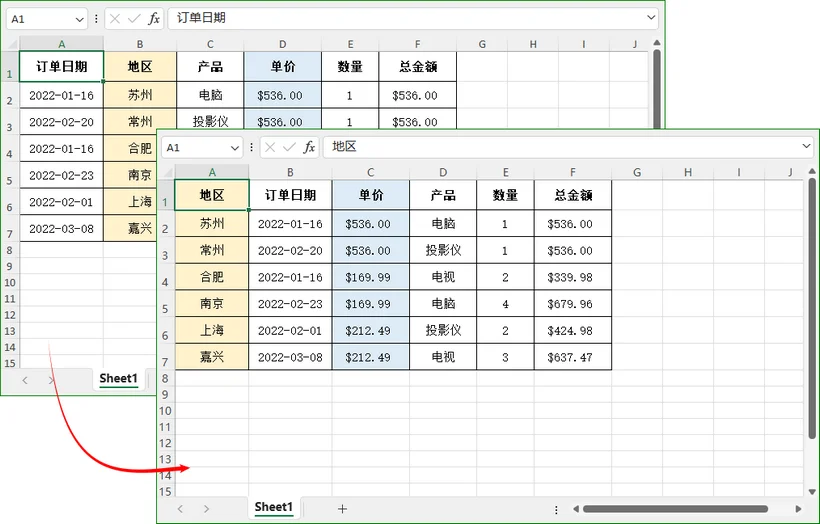Click header cell 订单日期 in front window
The image size is (820, 524).
point(290,196)
